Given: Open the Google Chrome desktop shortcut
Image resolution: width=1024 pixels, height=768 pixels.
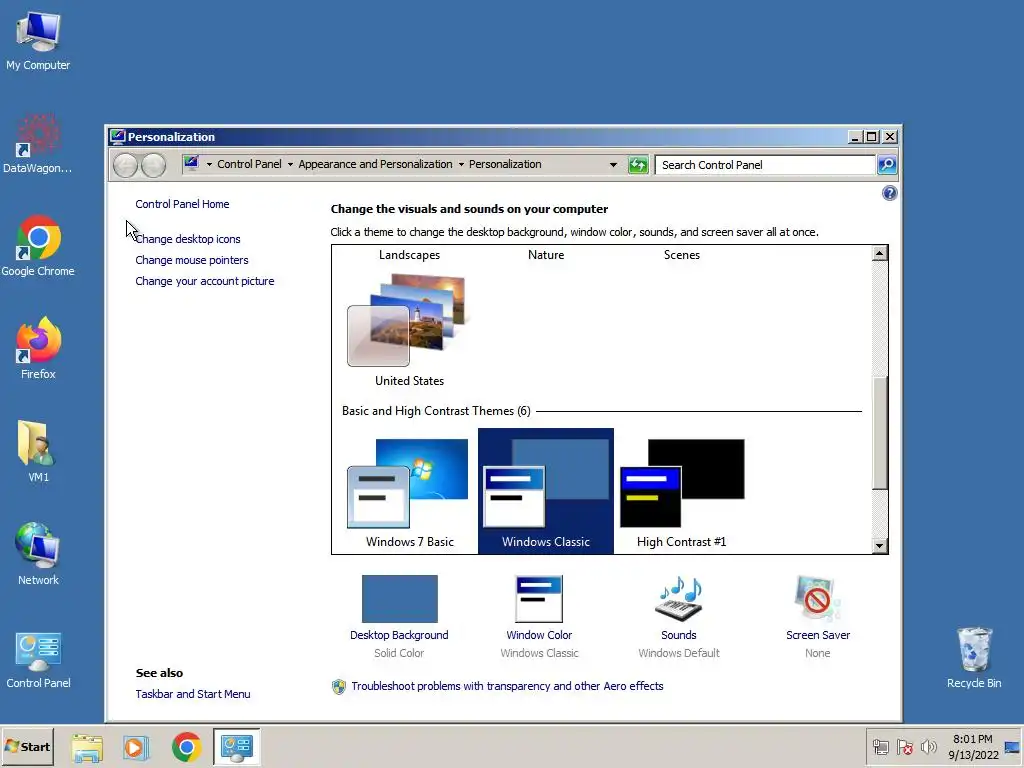Looking at the screenshot, I should [x=38, y=246].
